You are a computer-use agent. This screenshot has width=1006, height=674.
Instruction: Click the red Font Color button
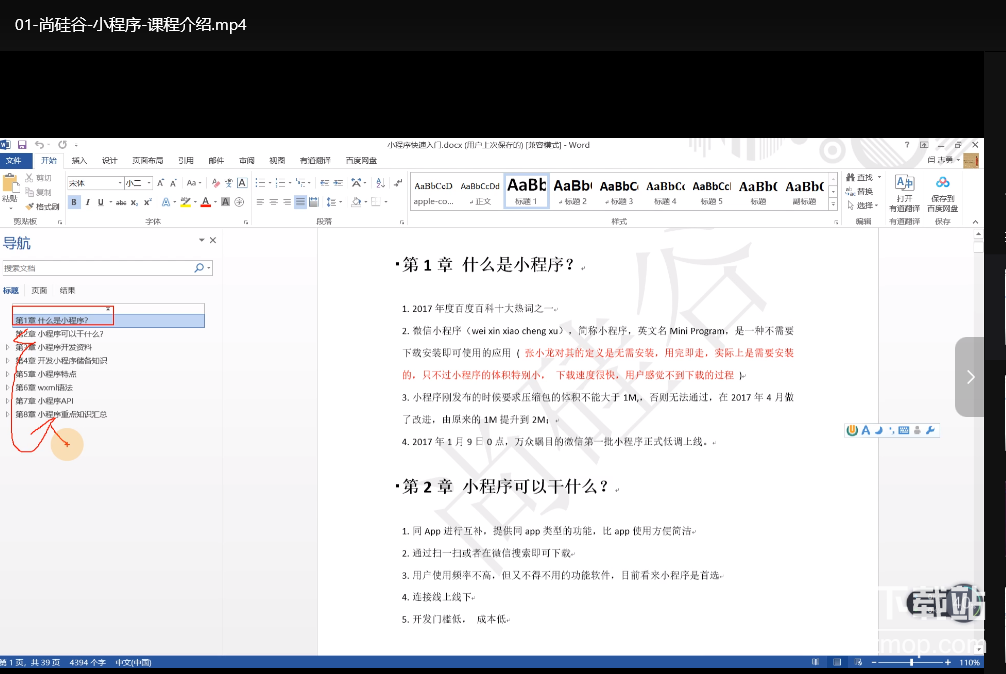(x=205, y=202)
